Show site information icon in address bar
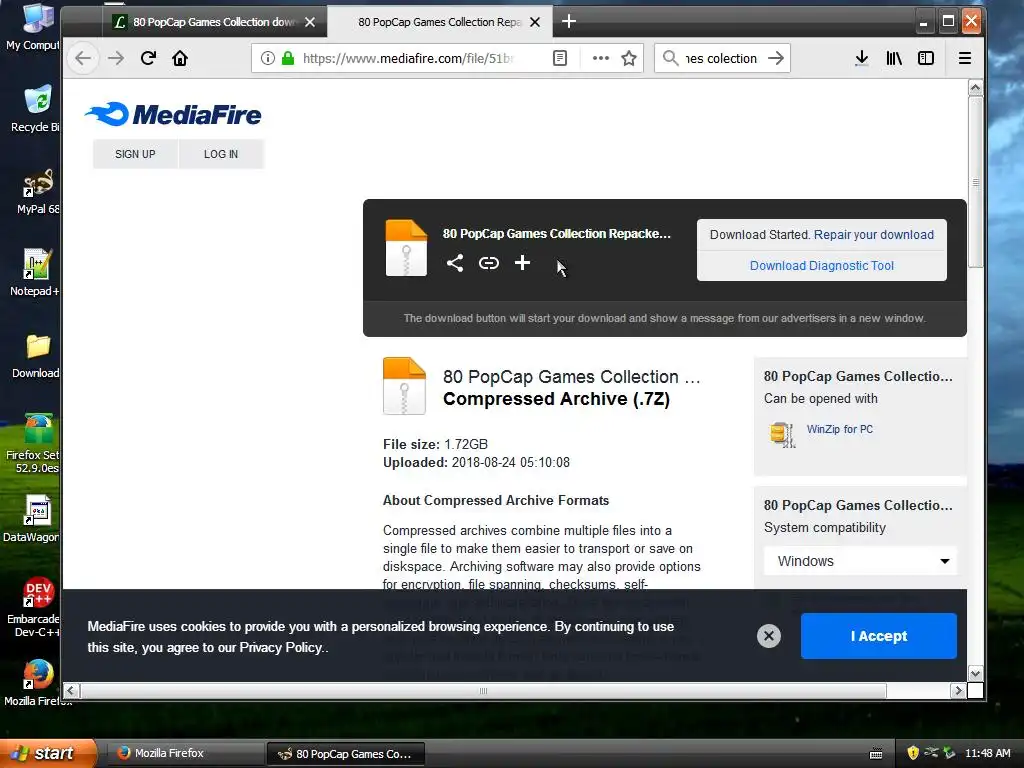Screen dimensions: 1024x768 [x=268, y=58]
